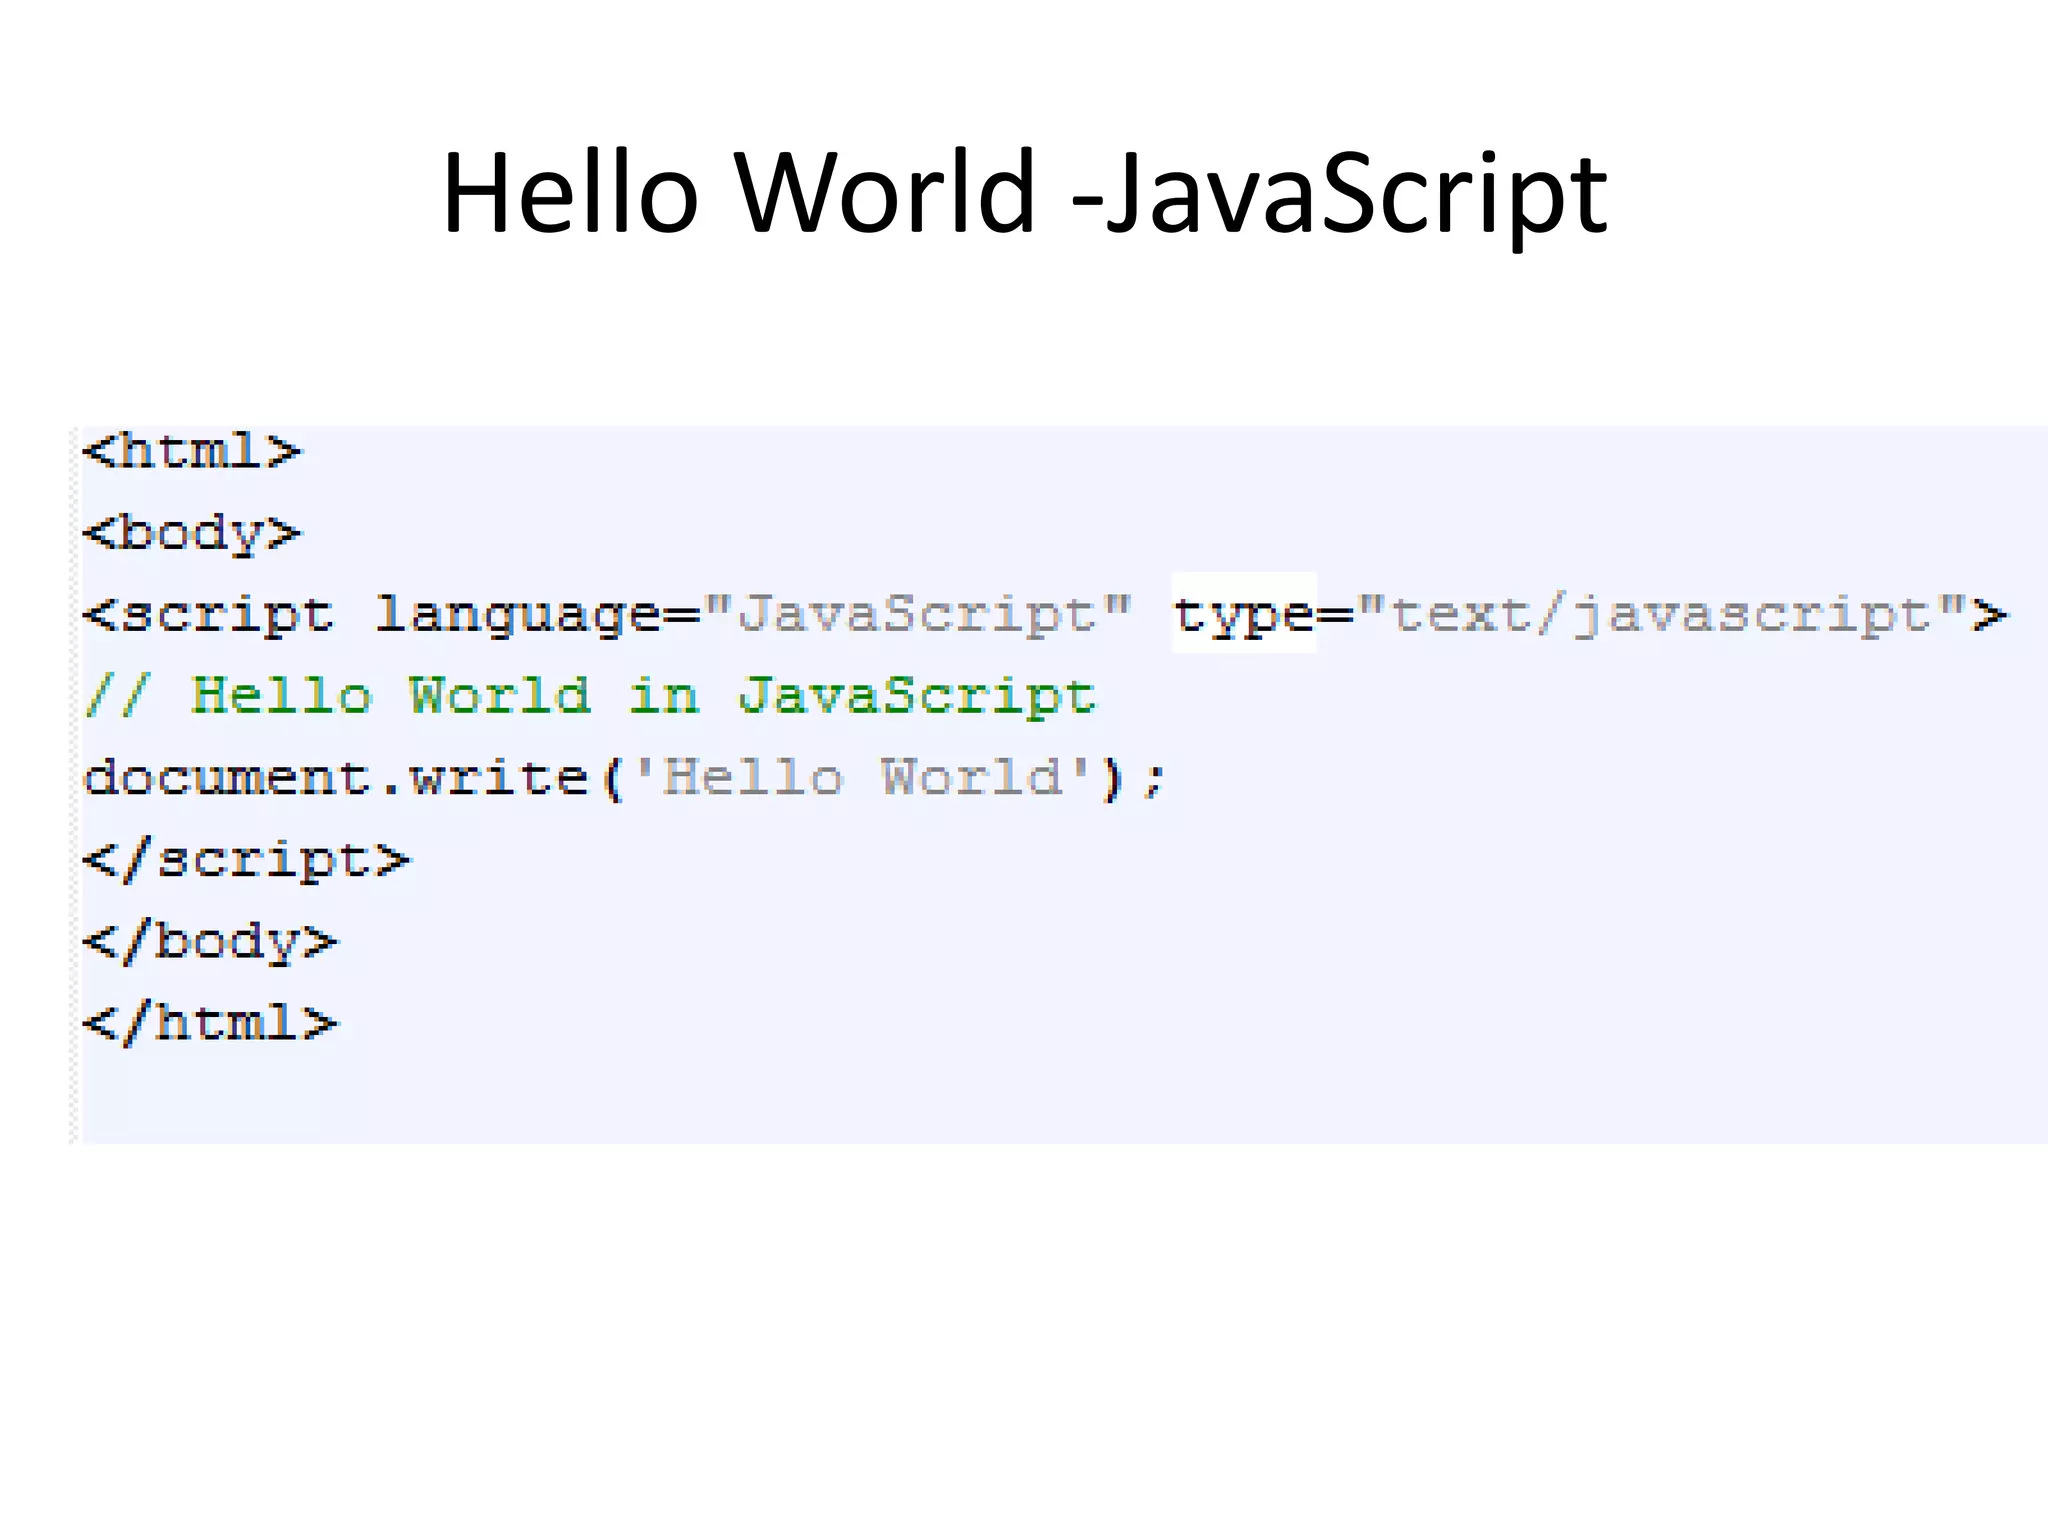Click the closing </body> tag

pos(210,942)
